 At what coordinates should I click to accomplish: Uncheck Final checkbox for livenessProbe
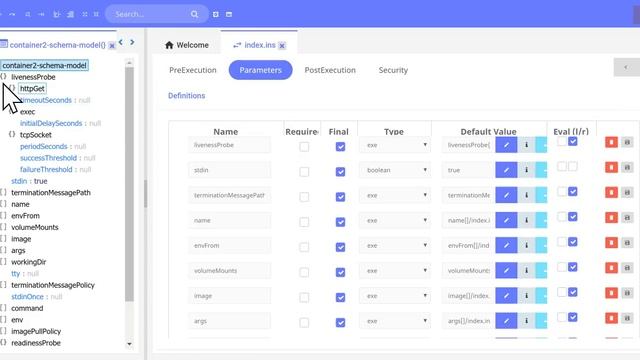coord(340,147)
